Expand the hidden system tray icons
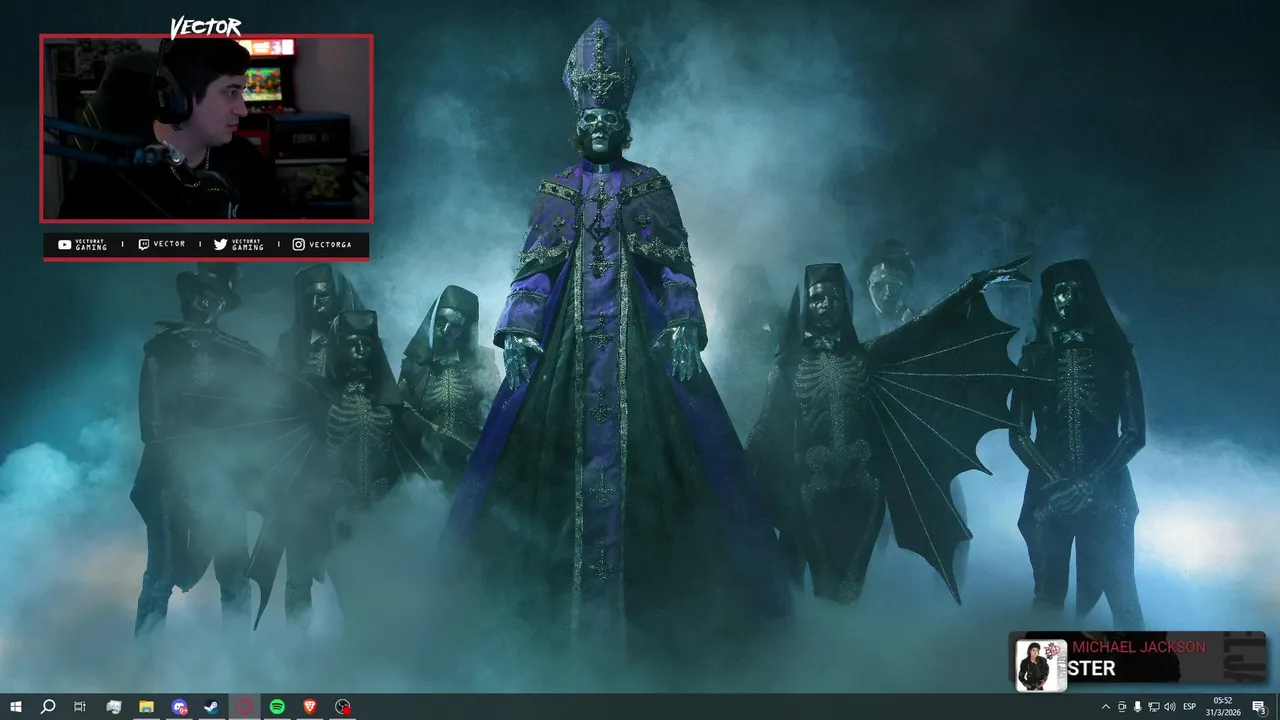Viewport: 1280px width, 720px height. pyautogui.click(x=1105, y=707)
